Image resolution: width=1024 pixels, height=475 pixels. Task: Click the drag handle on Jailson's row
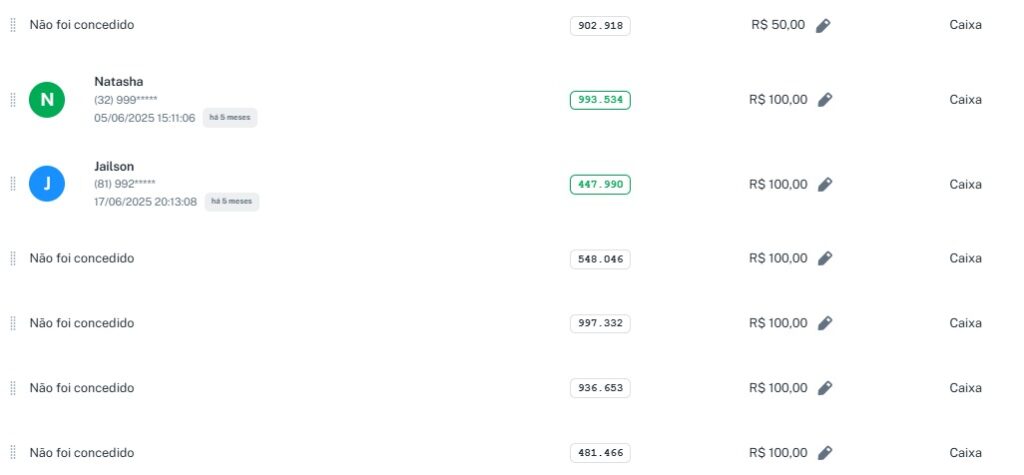13,184
